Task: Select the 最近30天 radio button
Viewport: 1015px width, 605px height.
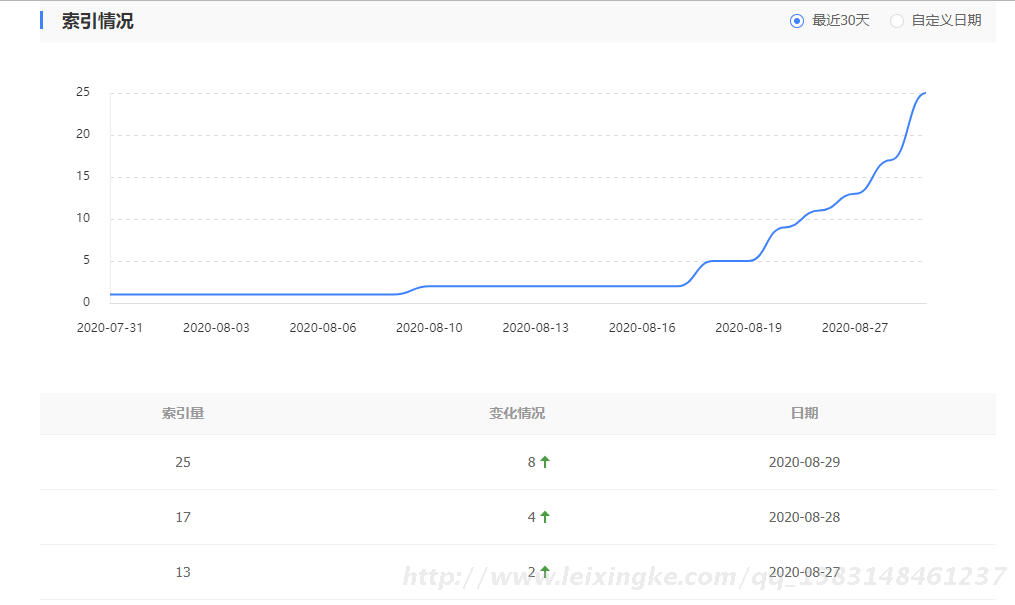Action: (x=797, y=21)
